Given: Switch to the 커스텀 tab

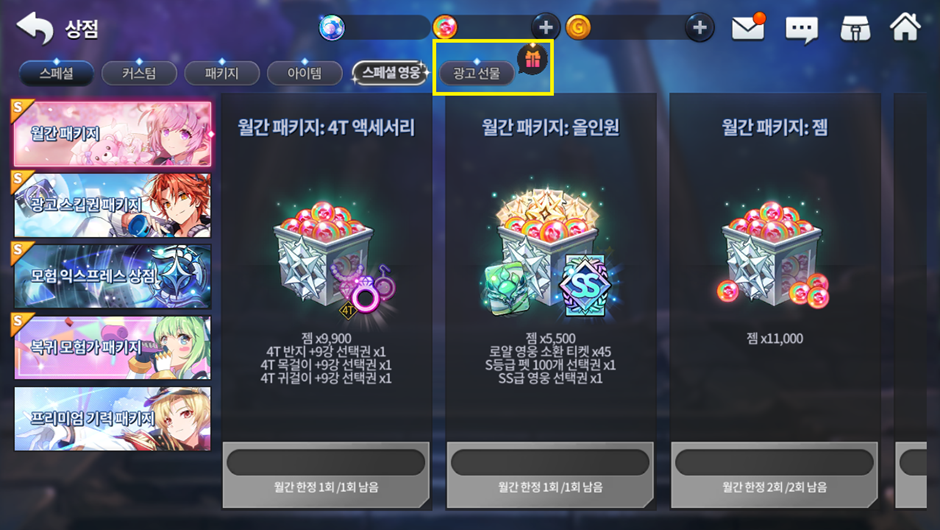Looking at the screenshot, I should (x=139, y=73).
